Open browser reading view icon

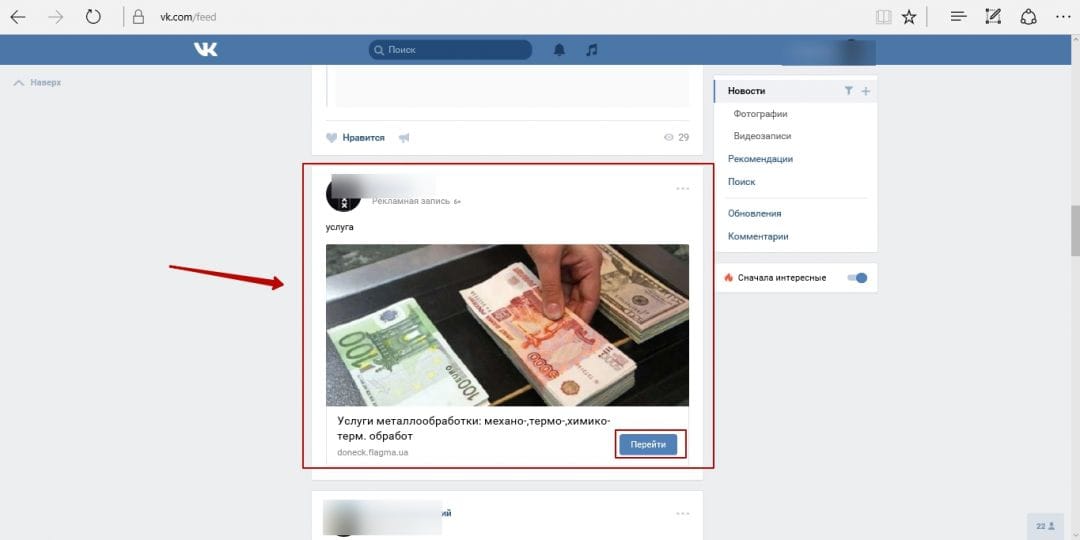883,16
